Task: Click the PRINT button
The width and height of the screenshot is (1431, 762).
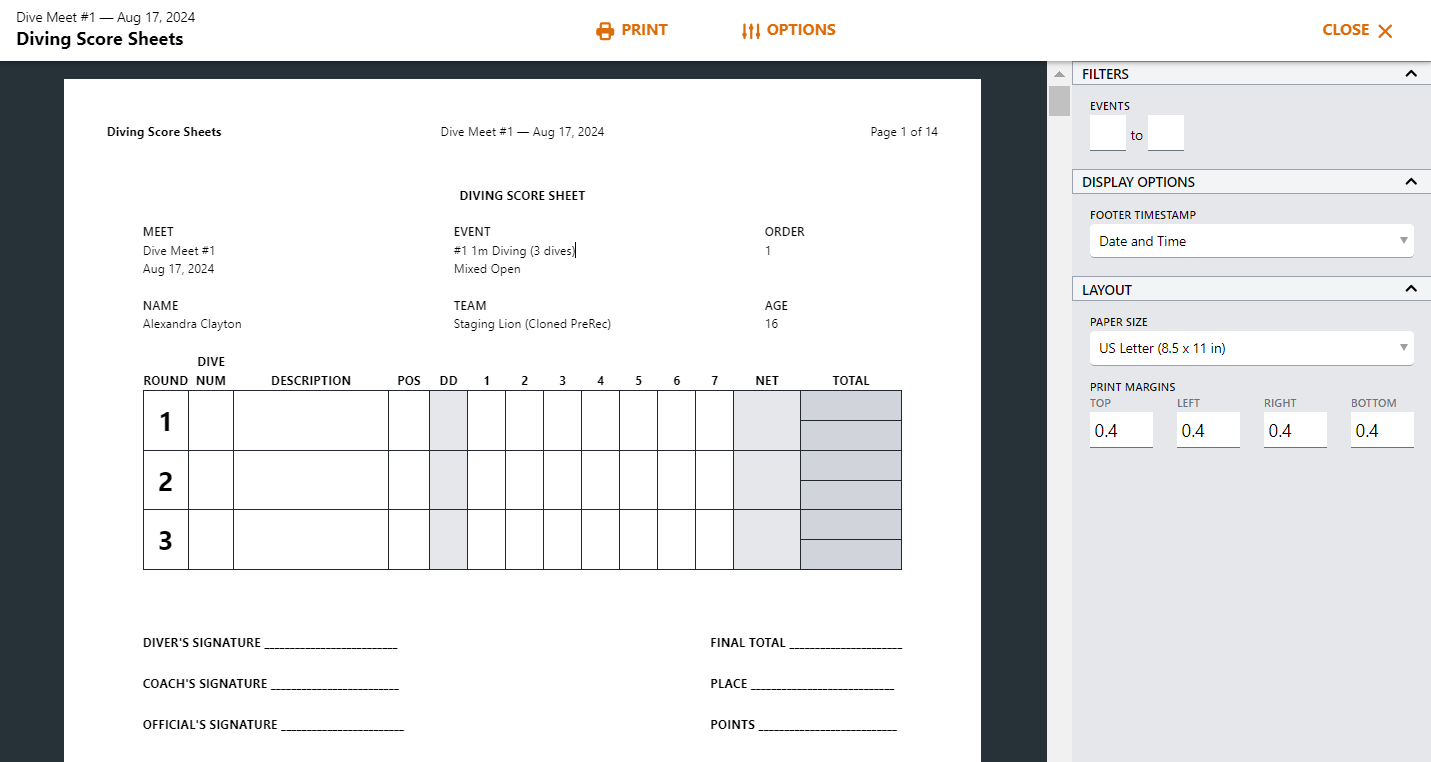Action: point(632,30)
